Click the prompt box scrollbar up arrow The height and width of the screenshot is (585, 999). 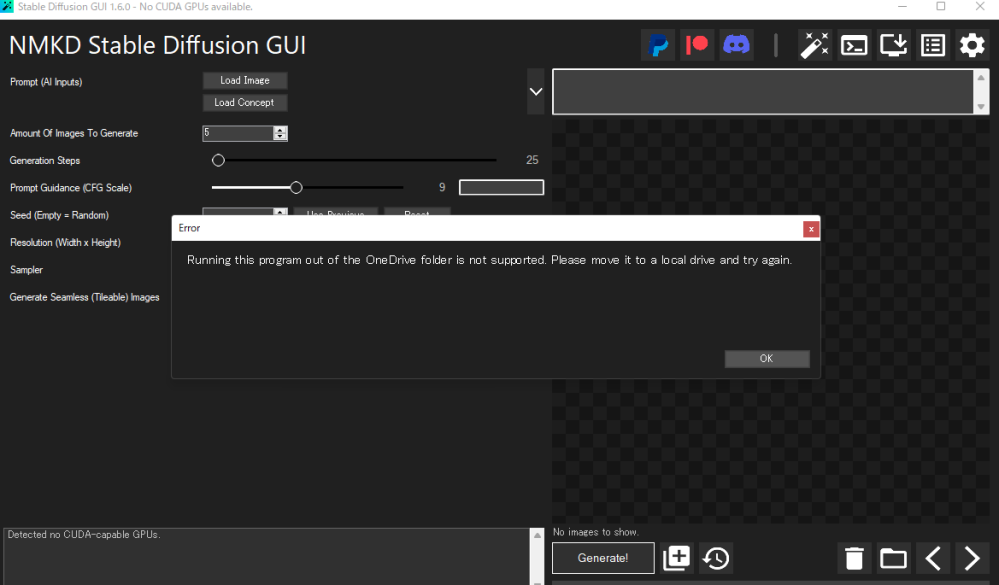click(981, 78)
